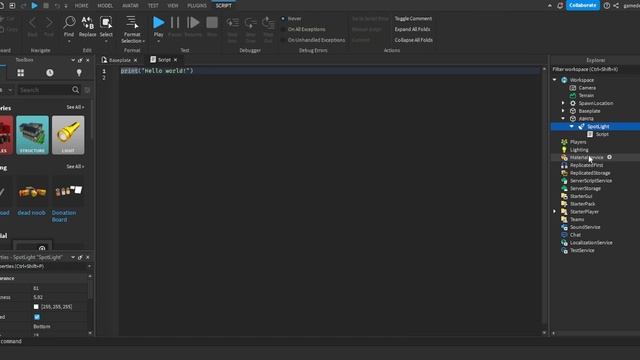Click the share icon in title bar
This screenshot has height=360, width=640.
(x=616, y=5)
